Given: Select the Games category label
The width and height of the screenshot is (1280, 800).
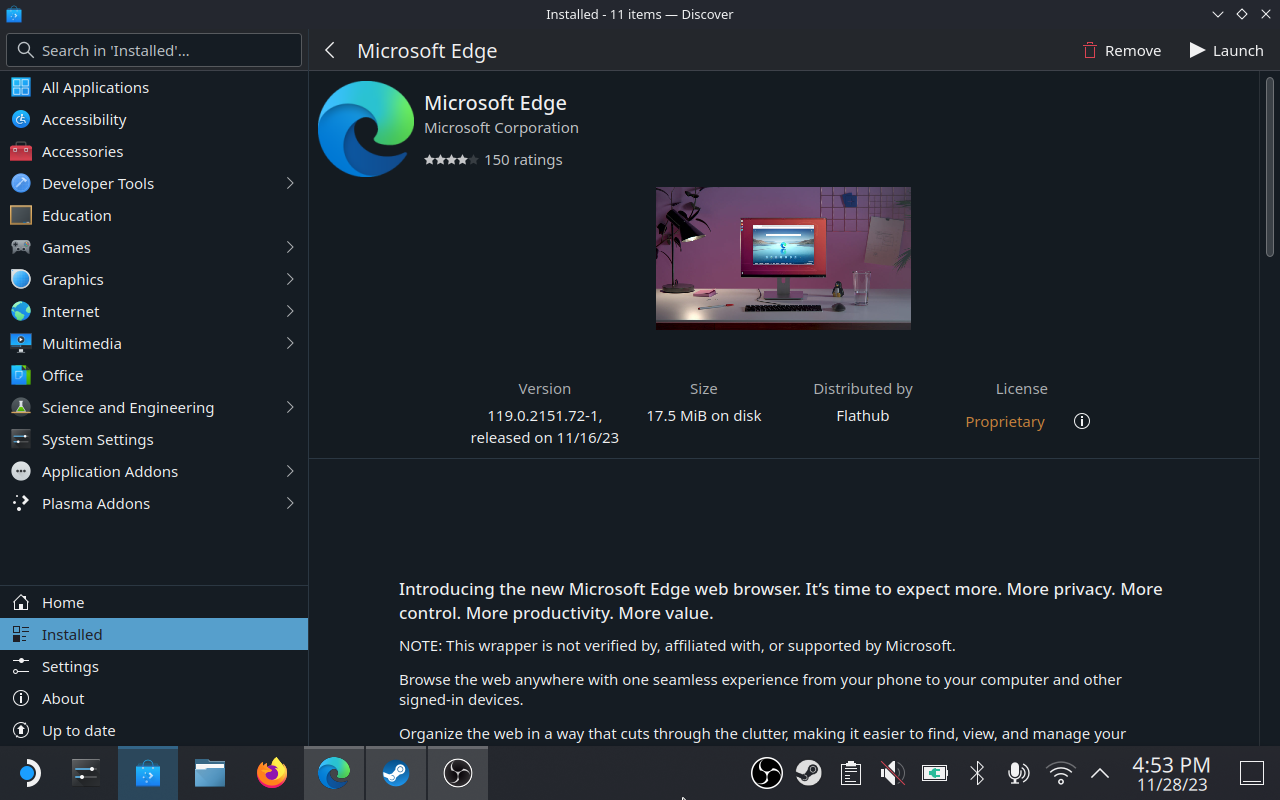Looking at the screenshot, I should tap(66, 247).
